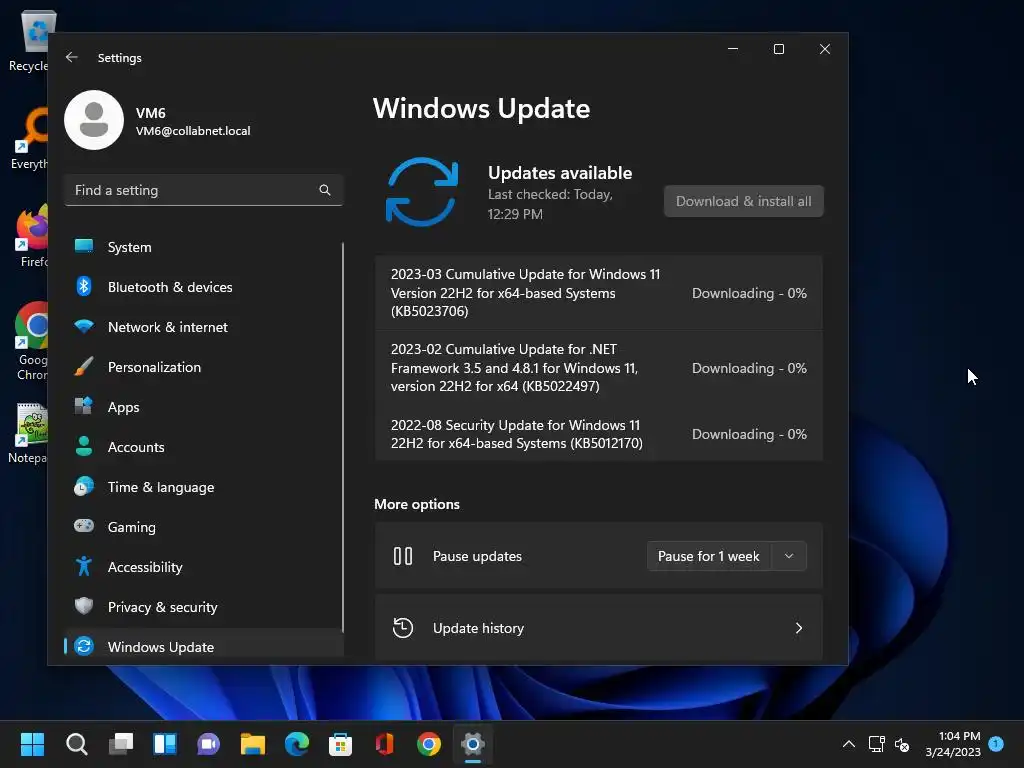Image resolution: width=1024 pixels, height=768 pixels.
Task: Click the sidebar vertical scrollbar
Action: point(343,438)
